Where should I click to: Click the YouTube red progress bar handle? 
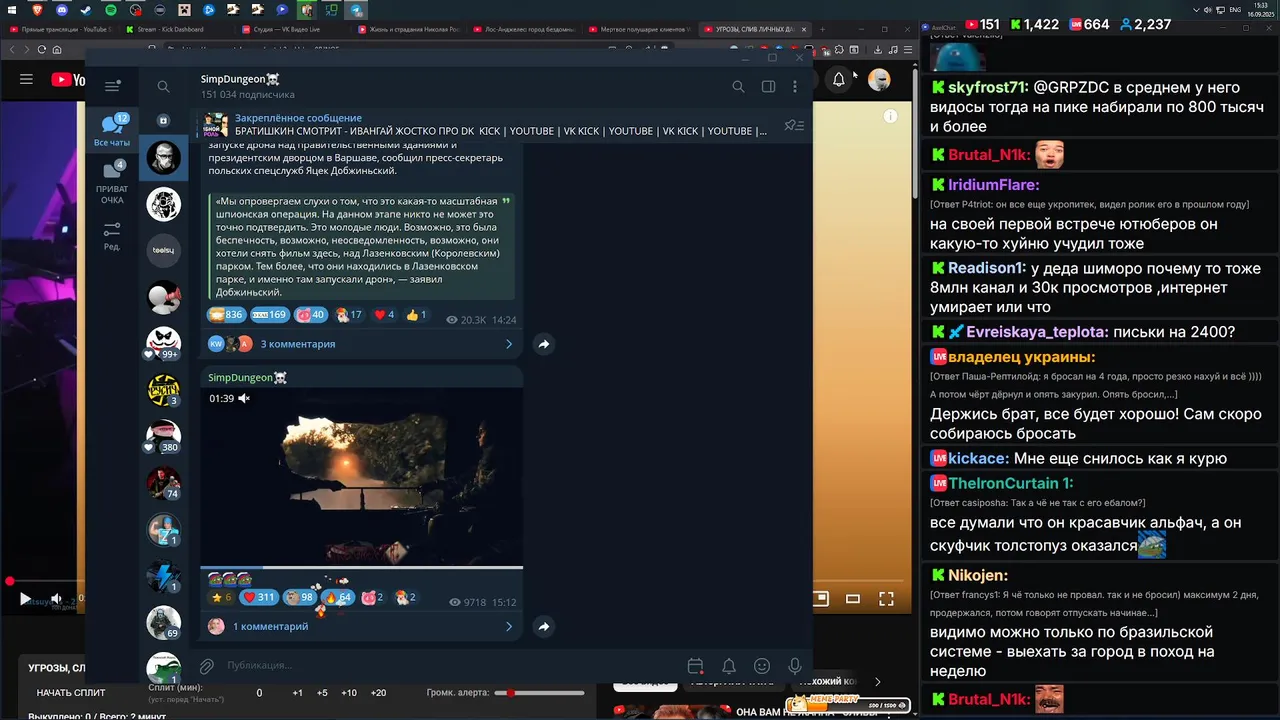9,581
